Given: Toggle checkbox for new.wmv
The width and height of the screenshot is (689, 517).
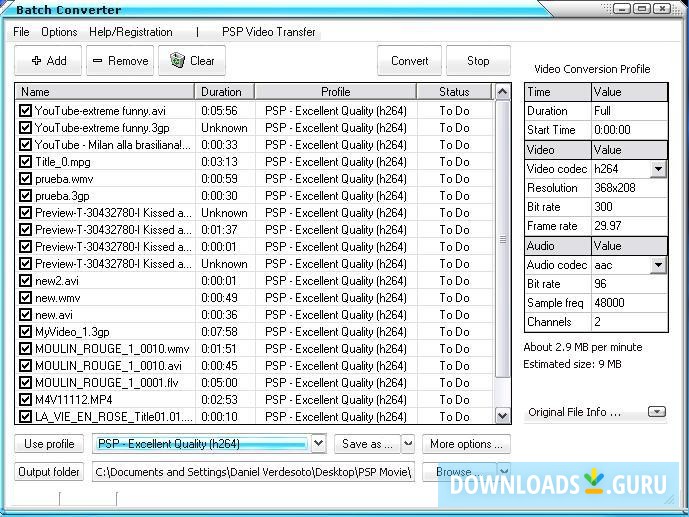Looking at the screenshot, I should pos(25,298).
